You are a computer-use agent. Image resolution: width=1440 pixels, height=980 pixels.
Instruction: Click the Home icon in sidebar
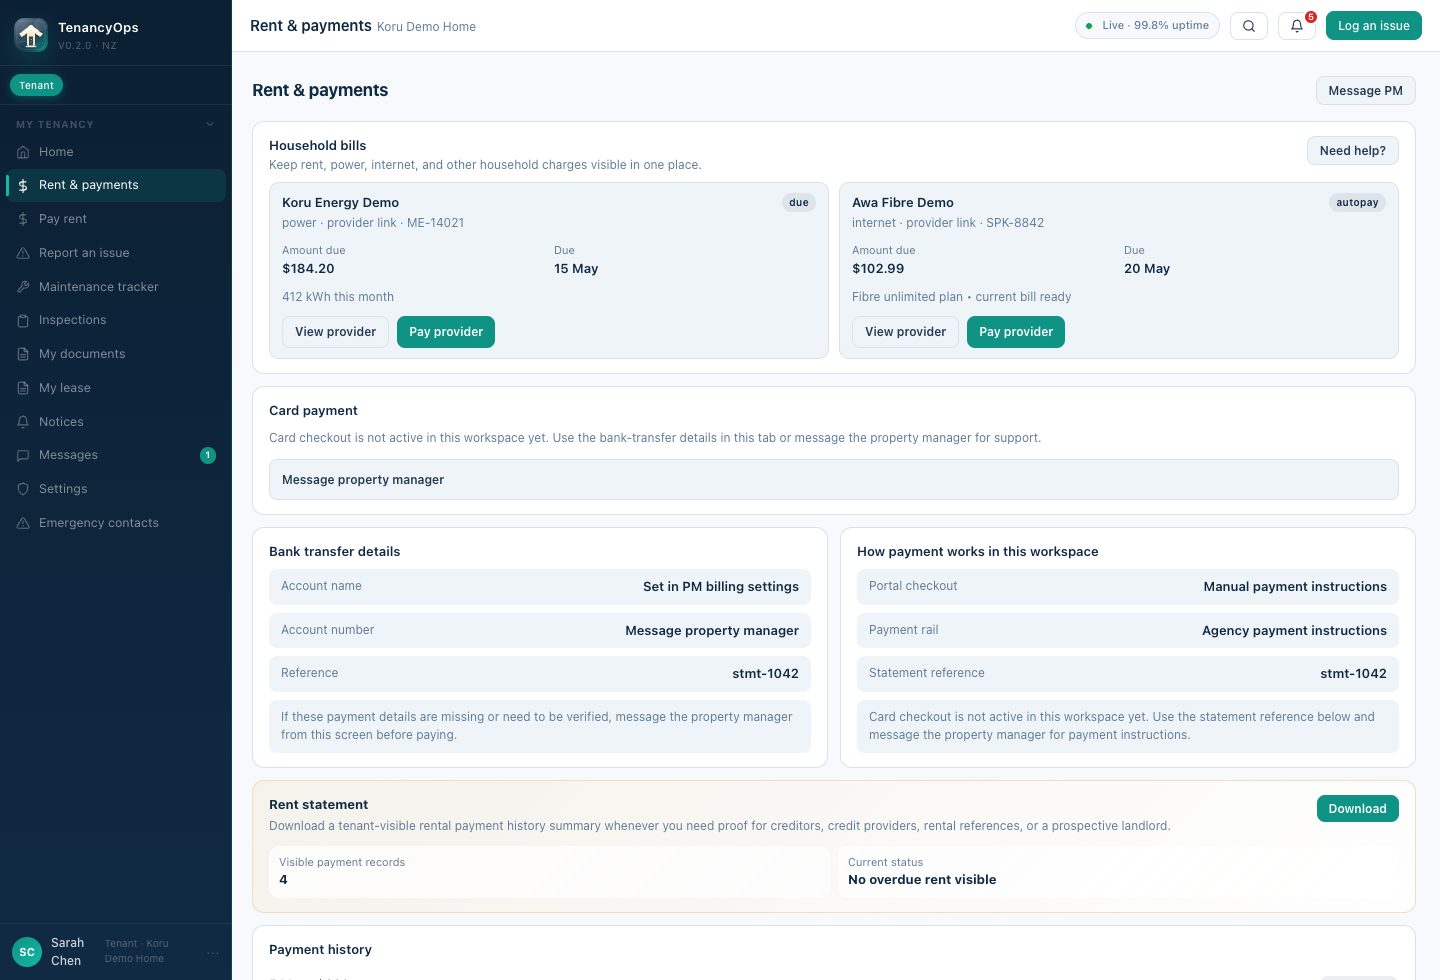tap(23, 152)
